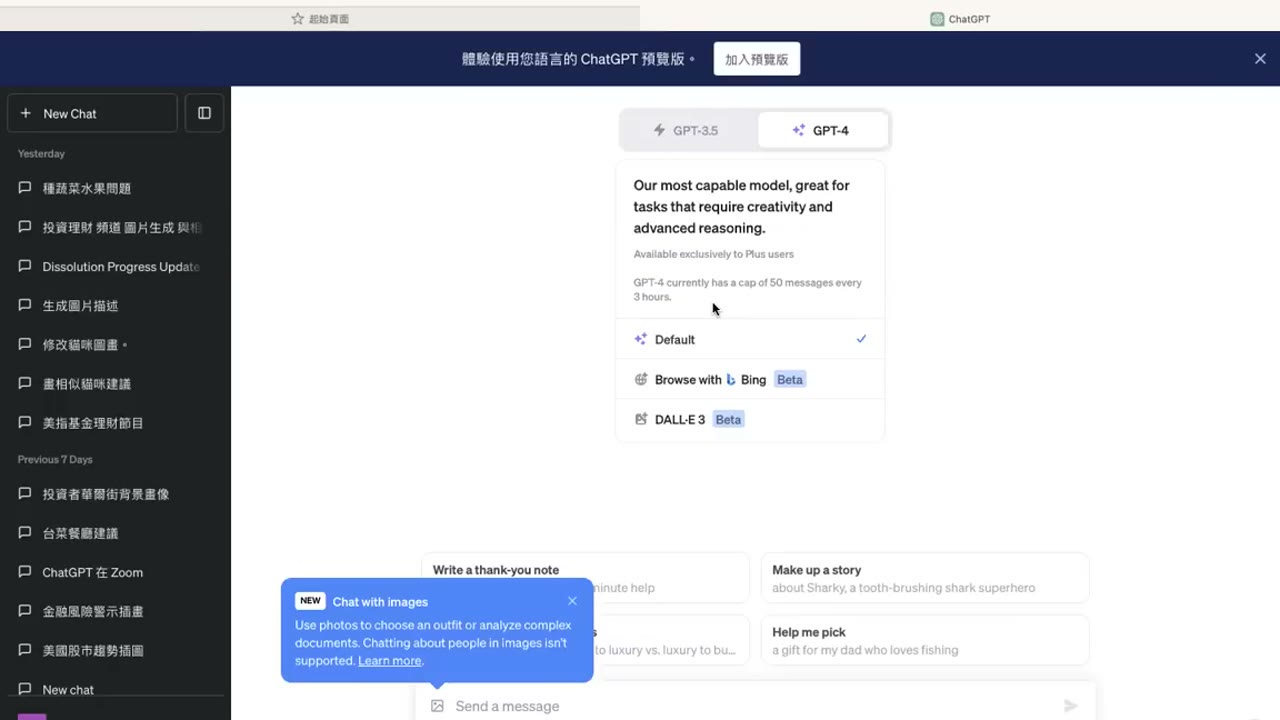Screen dimensions: 1280x720
Task: Select DALL·E 3 Beta mode
Action: 750,419
